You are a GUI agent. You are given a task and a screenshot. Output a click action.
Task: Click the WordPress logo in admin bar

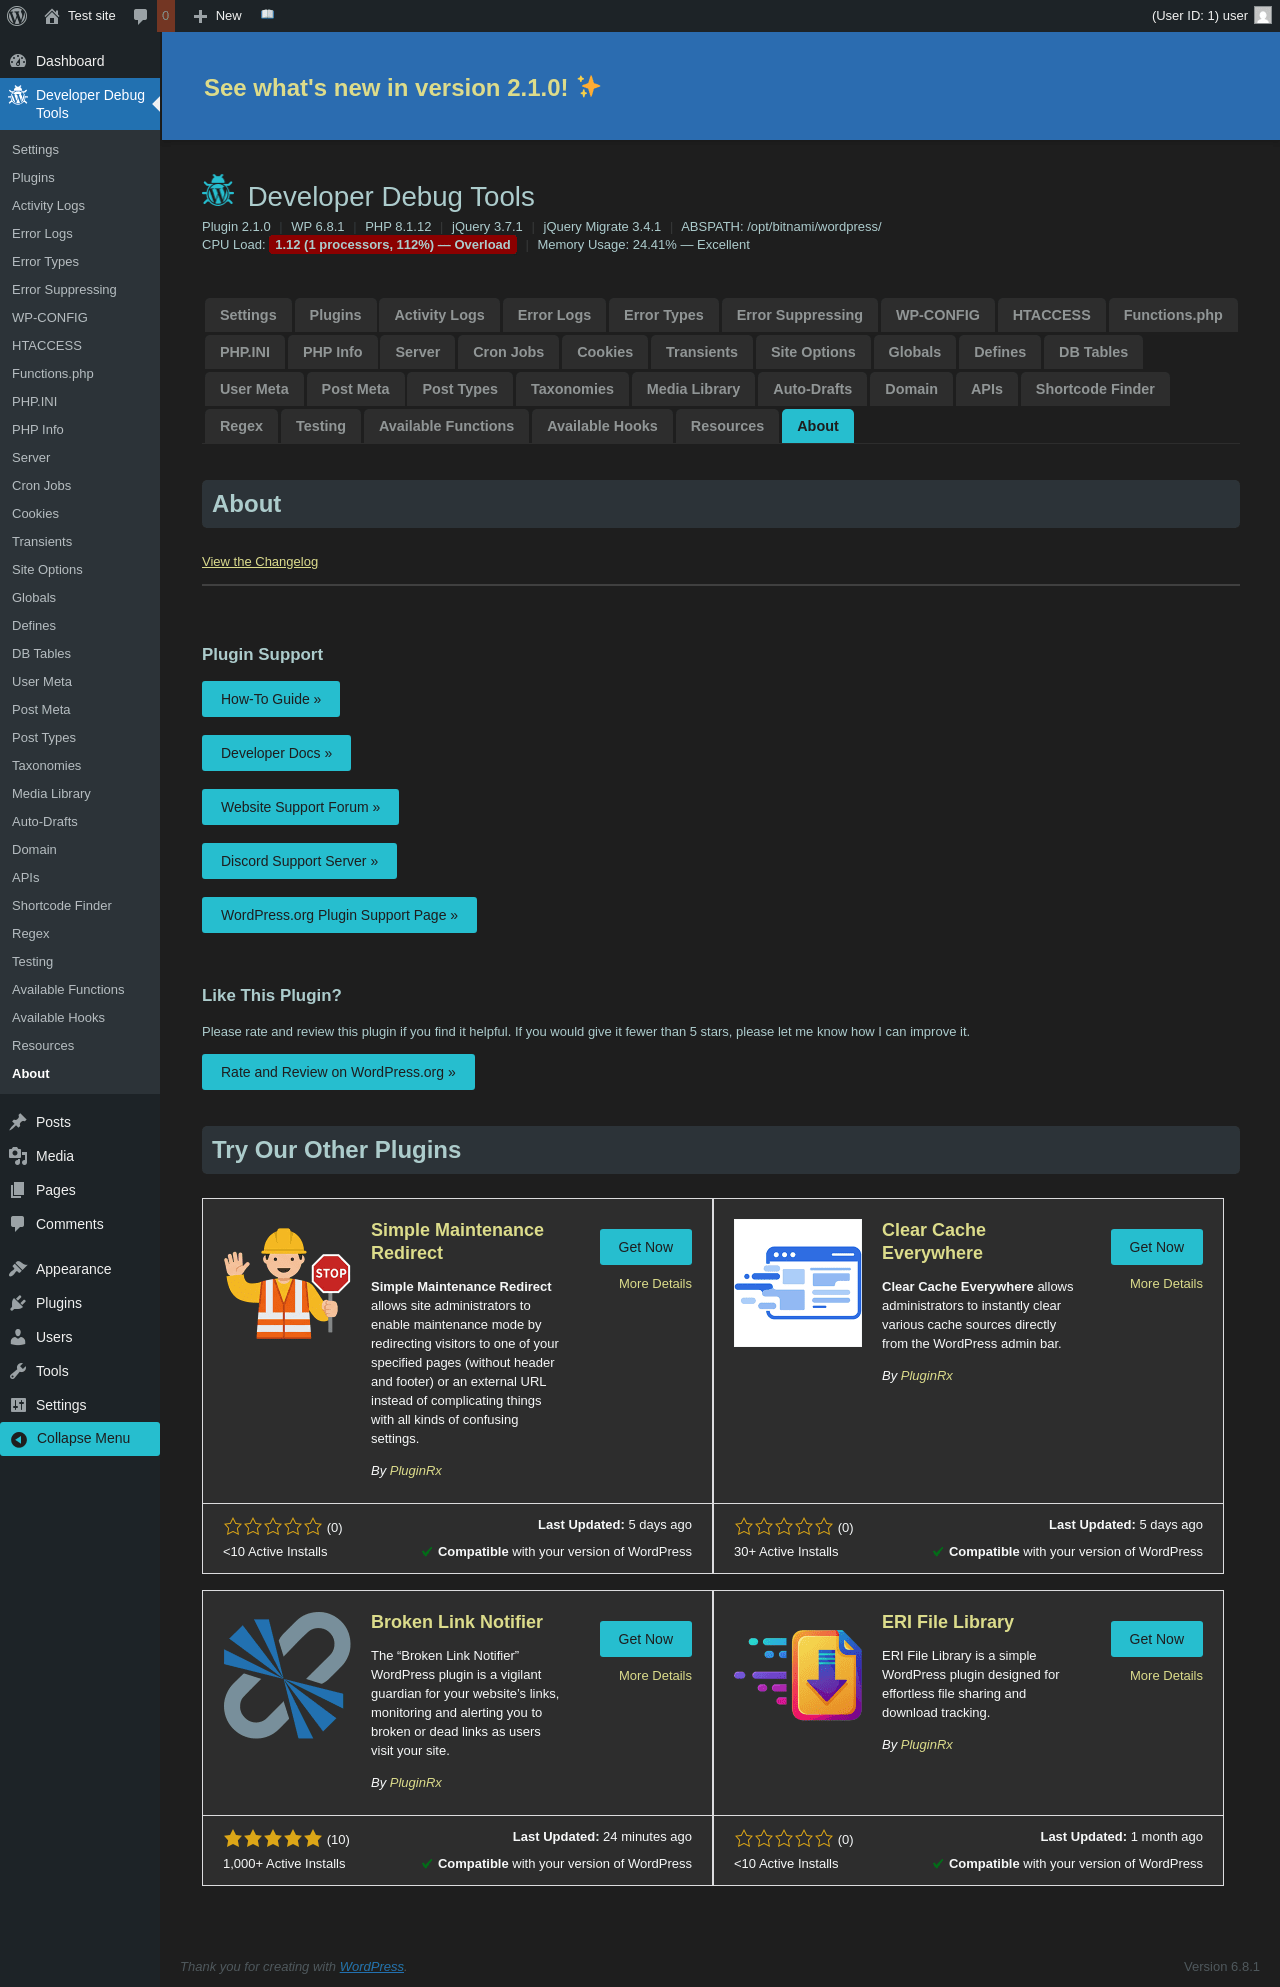17,16
